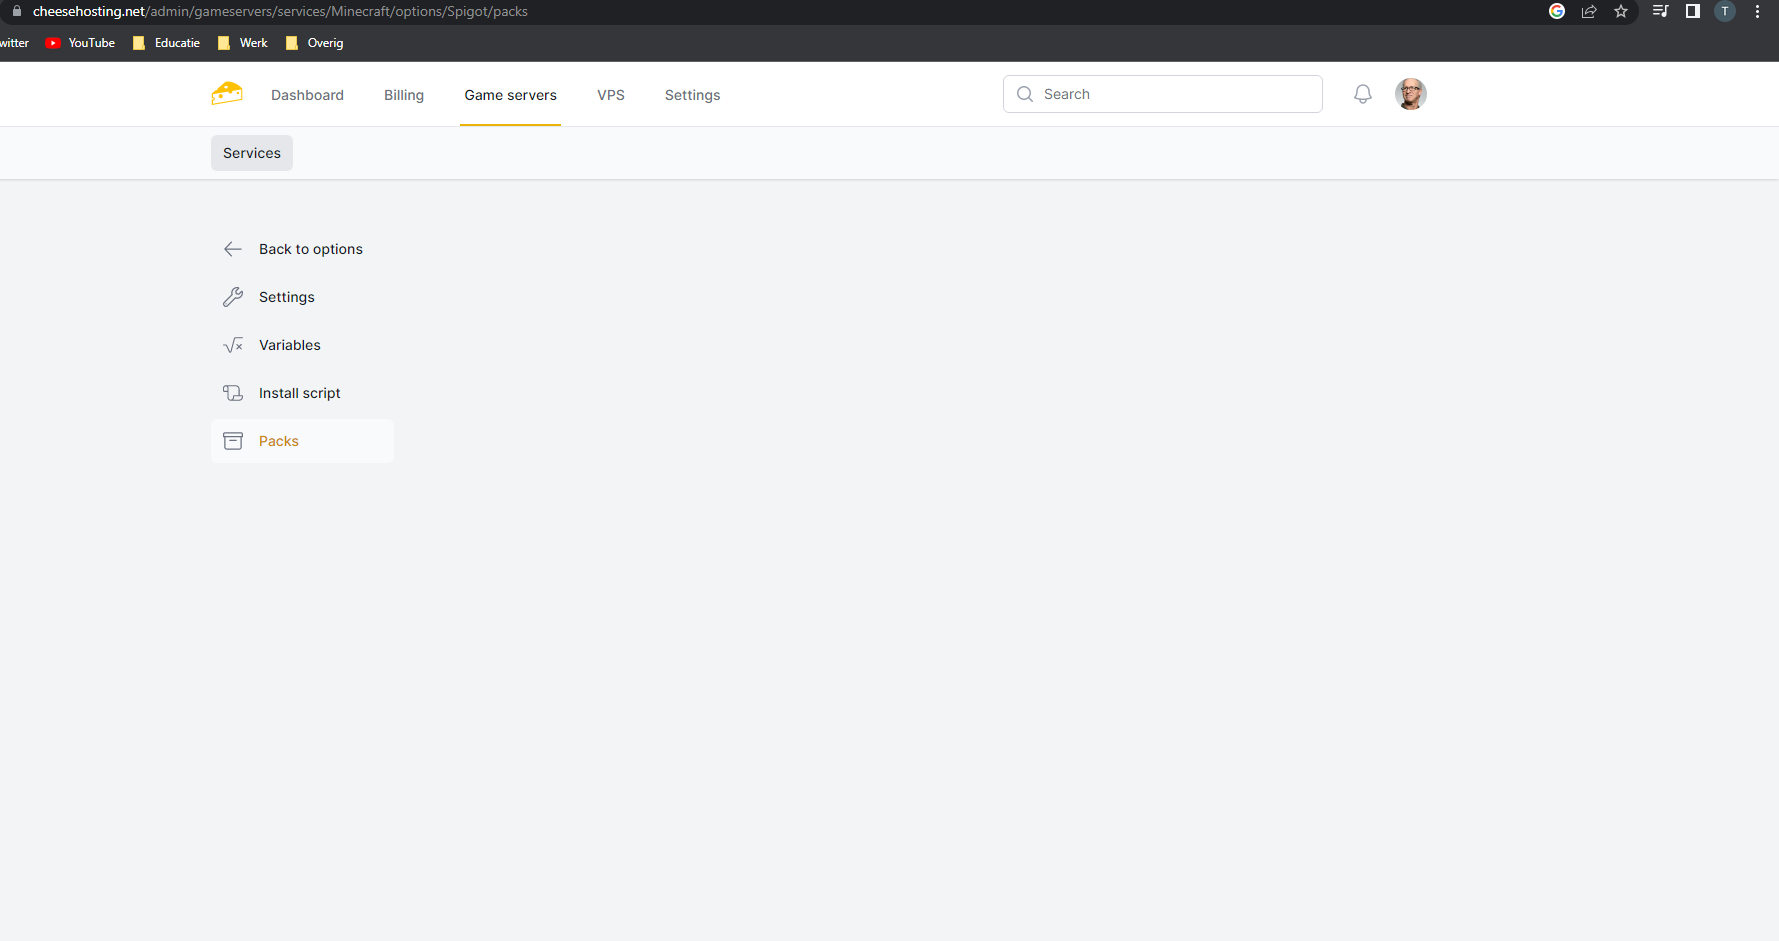1779x941 pixels.
Task: Click the cheese logo icon
Action: click(x=227, y=94)
